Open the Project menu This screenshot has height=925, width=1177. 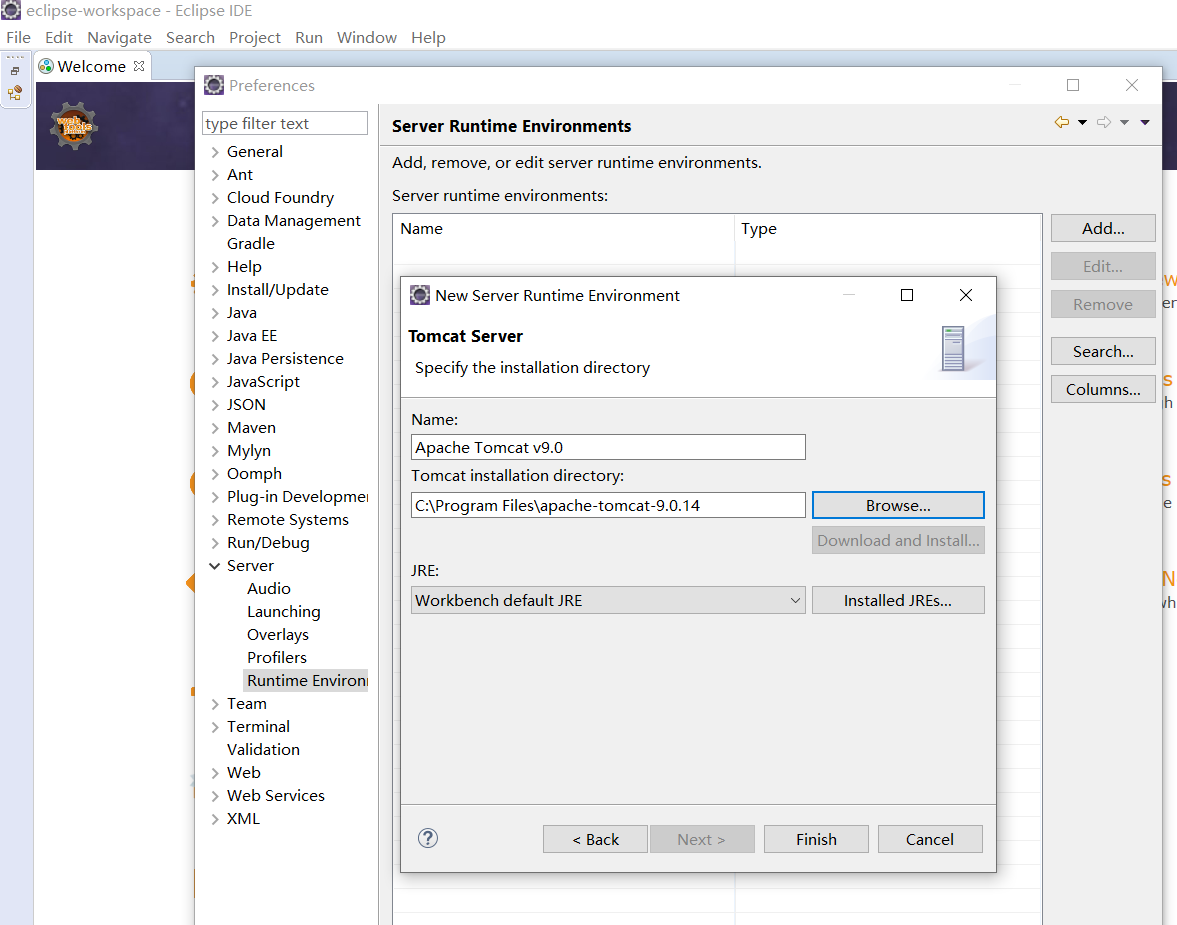(254, 38)
